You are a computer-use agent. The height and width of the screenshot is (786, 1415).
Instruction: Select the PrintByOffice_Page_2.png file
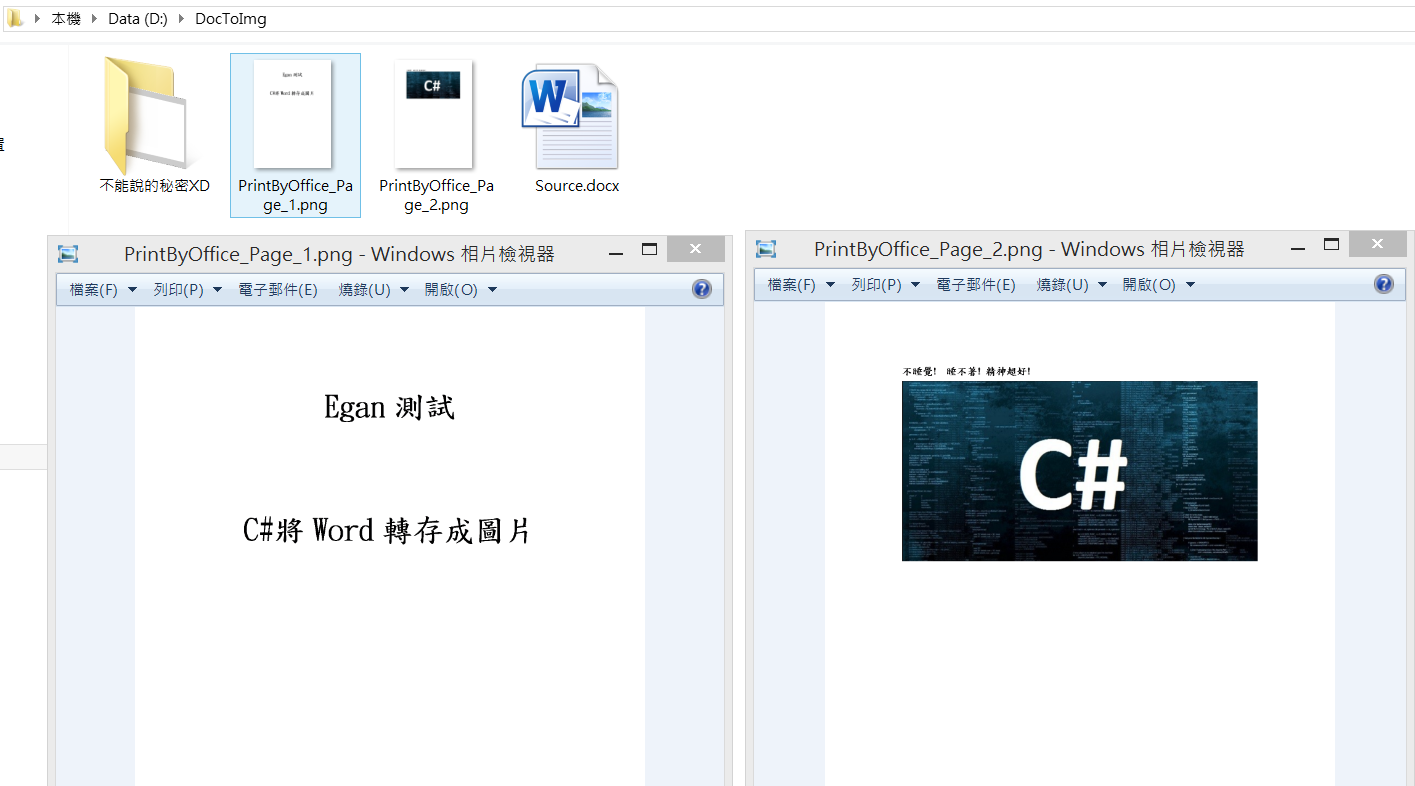click(434, 115)
